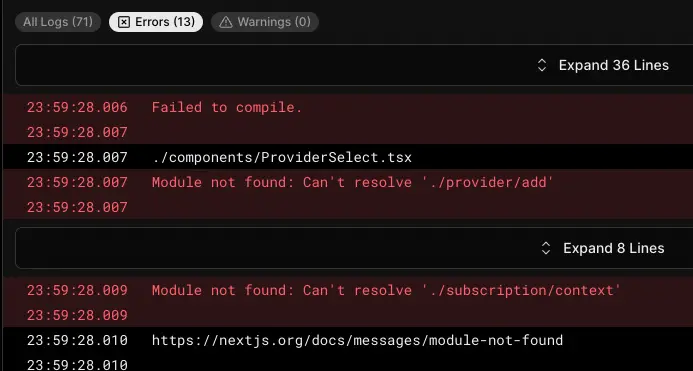Click the error X icon in Errors filter
The height and width of the screenshot is (371, 693).
(x=124, y=22)
